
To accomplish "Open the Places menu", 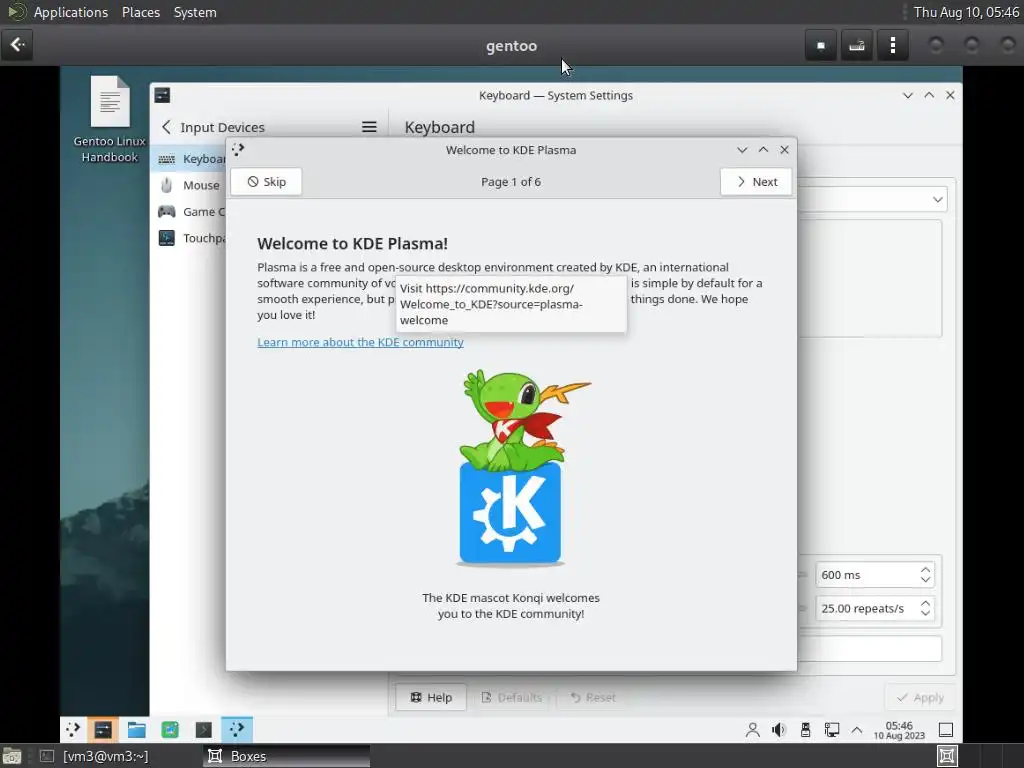I will [141, 12].
